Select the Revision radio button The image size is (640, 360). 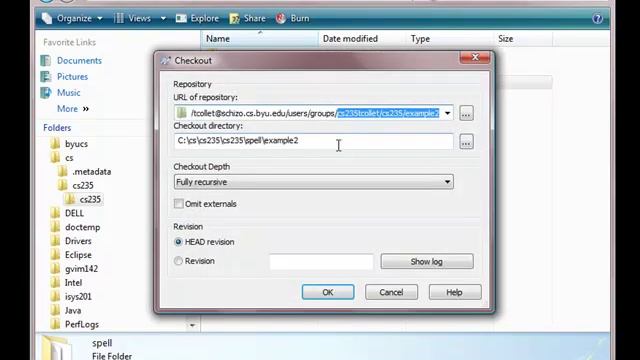(x=178, y=261)
